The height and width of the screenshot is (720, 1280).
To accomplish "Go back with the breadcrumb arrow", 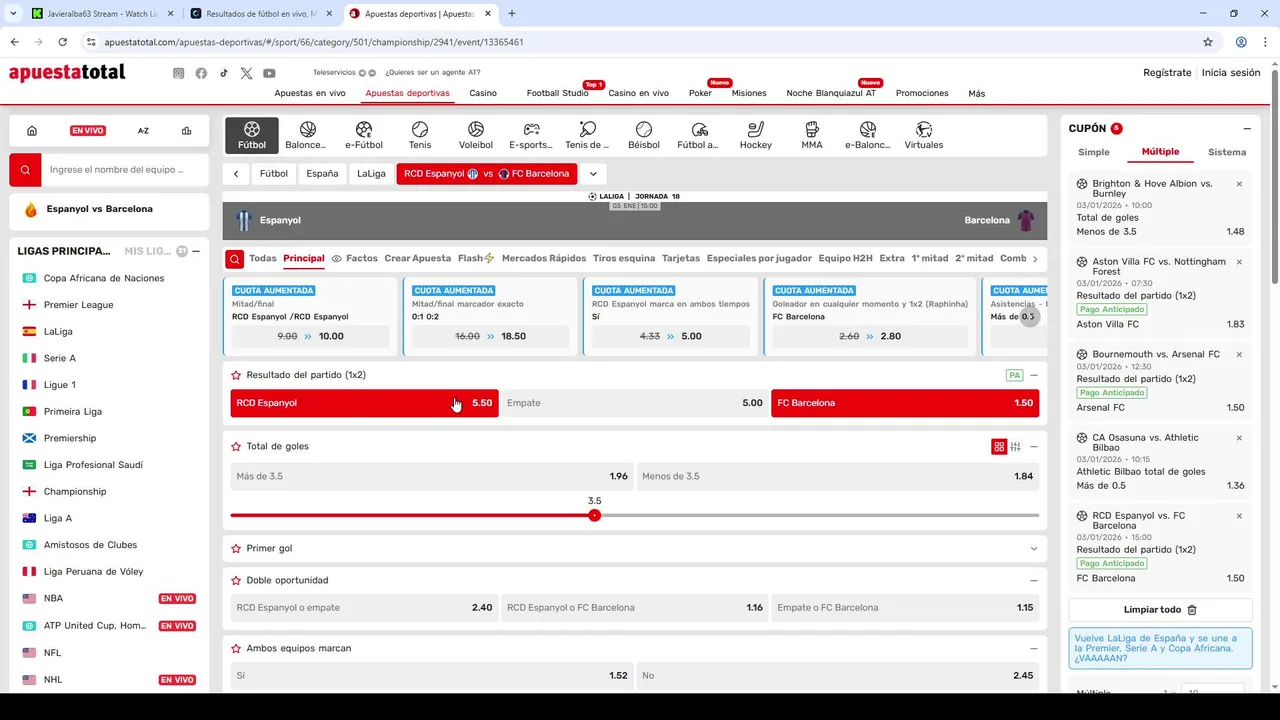I will pos(236,174).
